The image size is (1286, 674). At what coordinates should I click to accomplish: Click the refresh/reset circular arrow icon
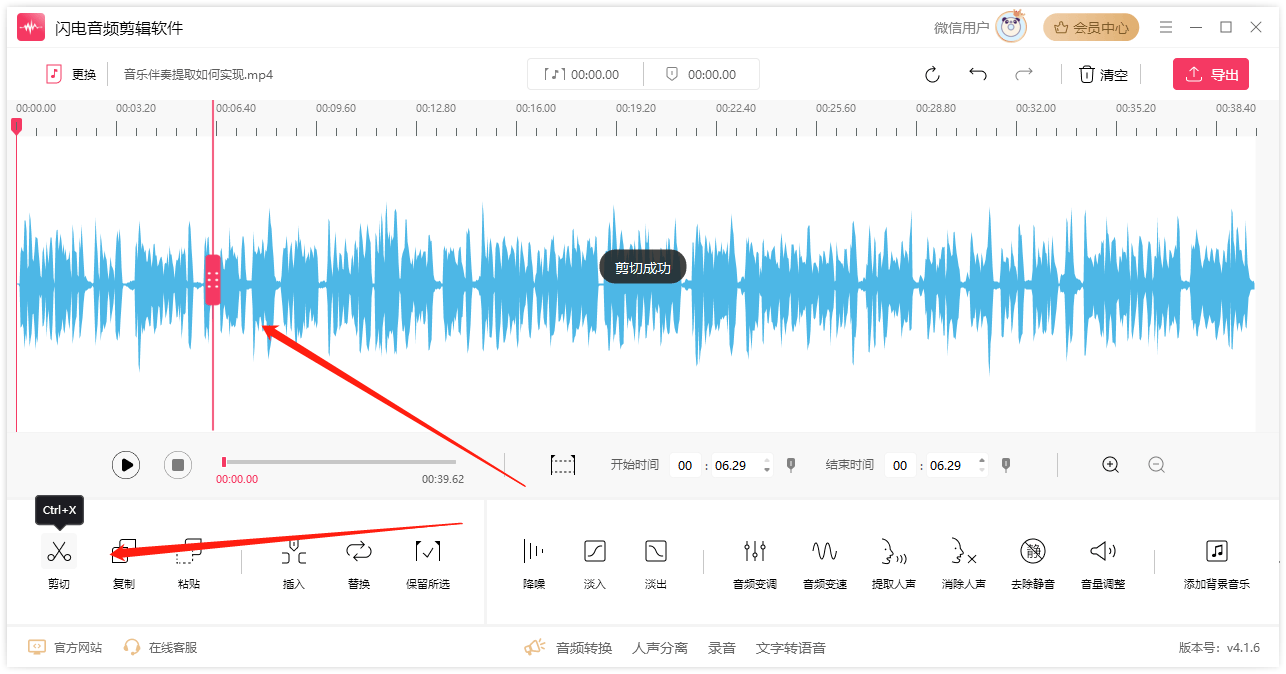932,75
